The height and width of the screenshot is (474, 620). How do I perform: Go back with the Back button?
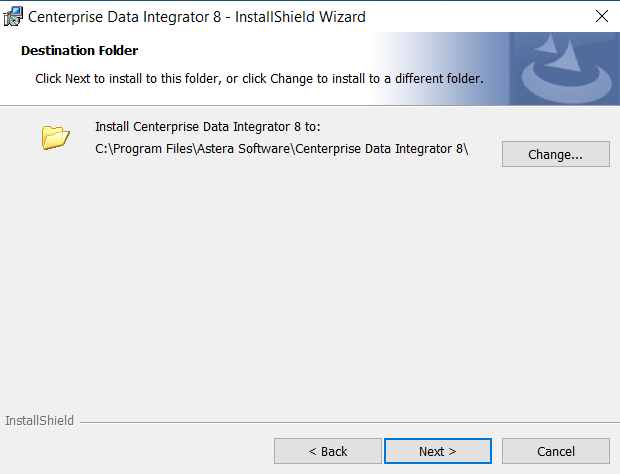point(327,451)
